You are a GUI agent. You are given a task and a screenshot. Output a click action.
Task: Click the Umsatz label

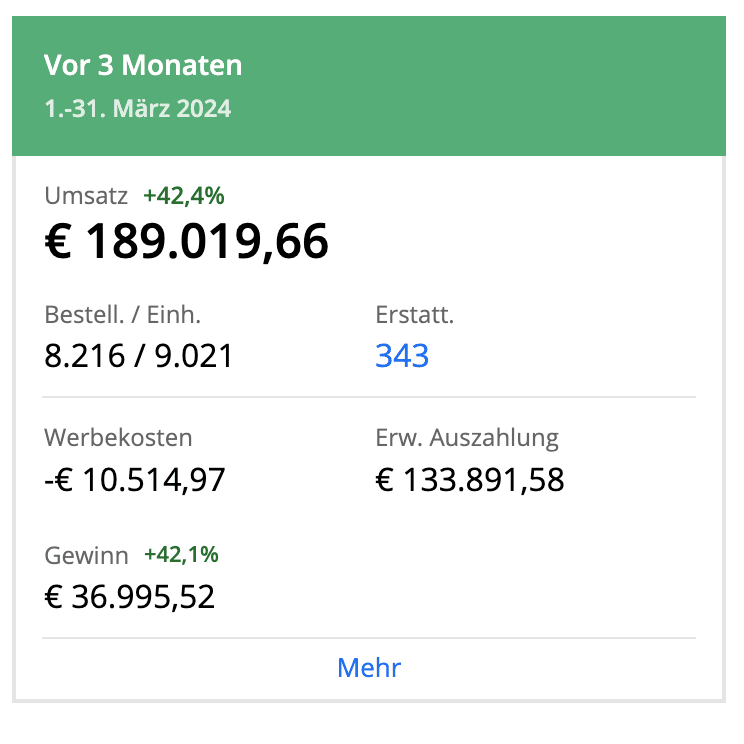[x=86, y=196]
